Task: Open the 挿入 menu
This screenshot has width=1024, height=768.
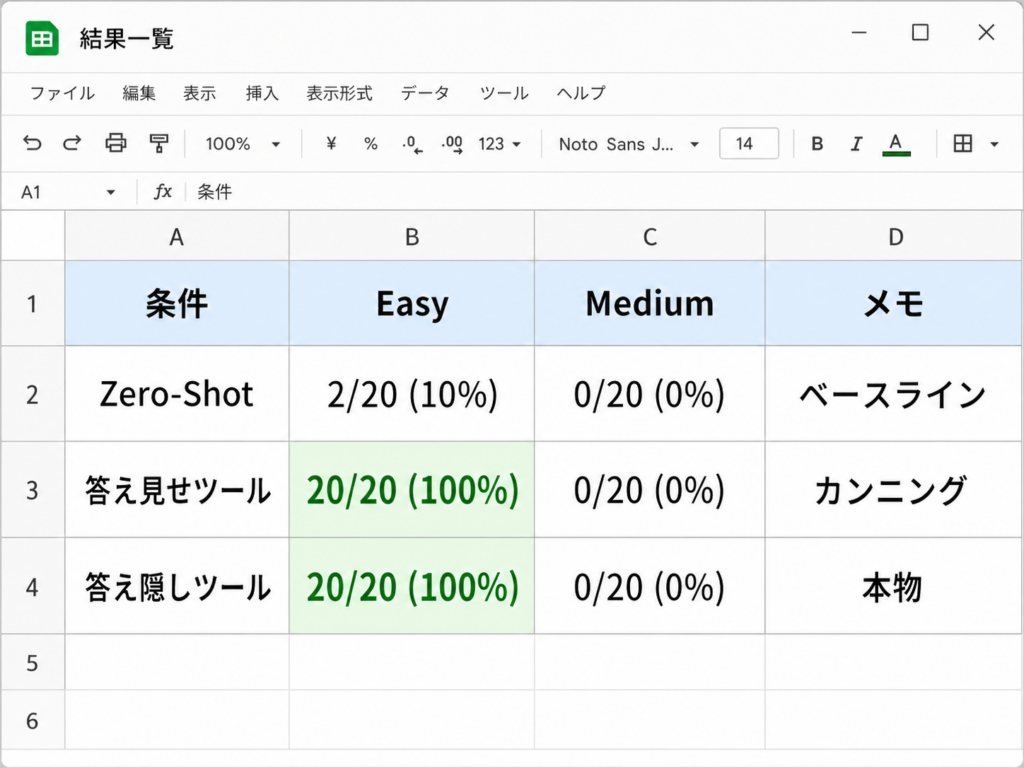Action: tap(262, 93)
